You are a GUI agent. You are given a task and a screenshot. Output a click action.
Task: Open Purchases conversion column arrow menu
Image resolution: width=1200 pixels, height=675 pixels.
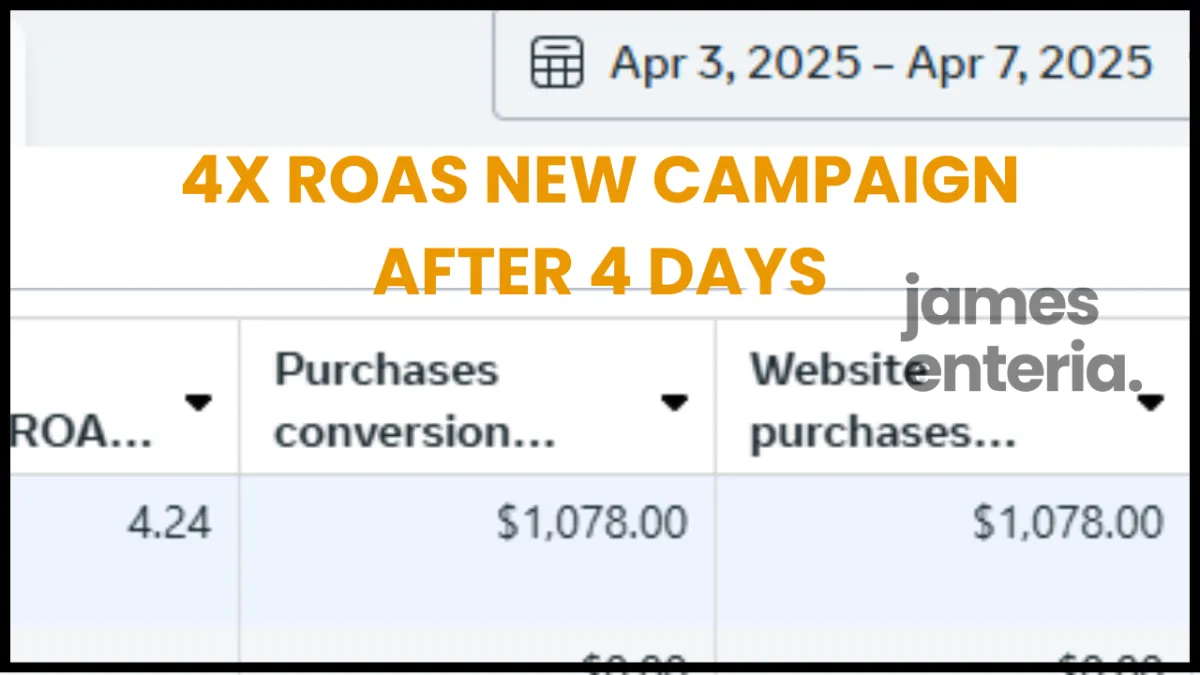(674, 402)
